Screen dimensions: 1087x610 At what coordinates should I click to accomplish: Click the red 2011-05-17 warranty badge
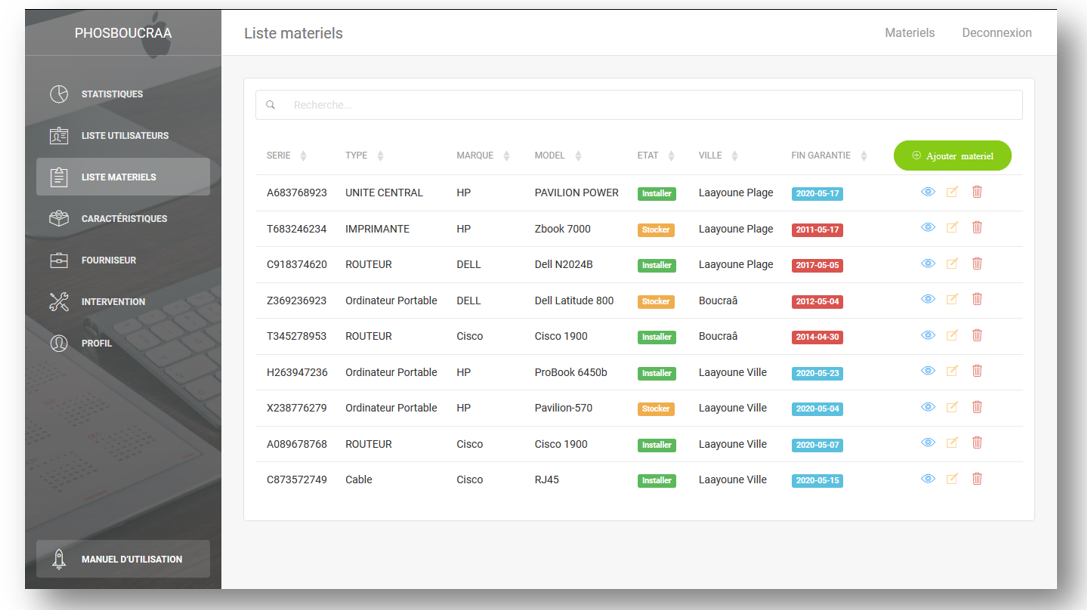click(817, 229)
